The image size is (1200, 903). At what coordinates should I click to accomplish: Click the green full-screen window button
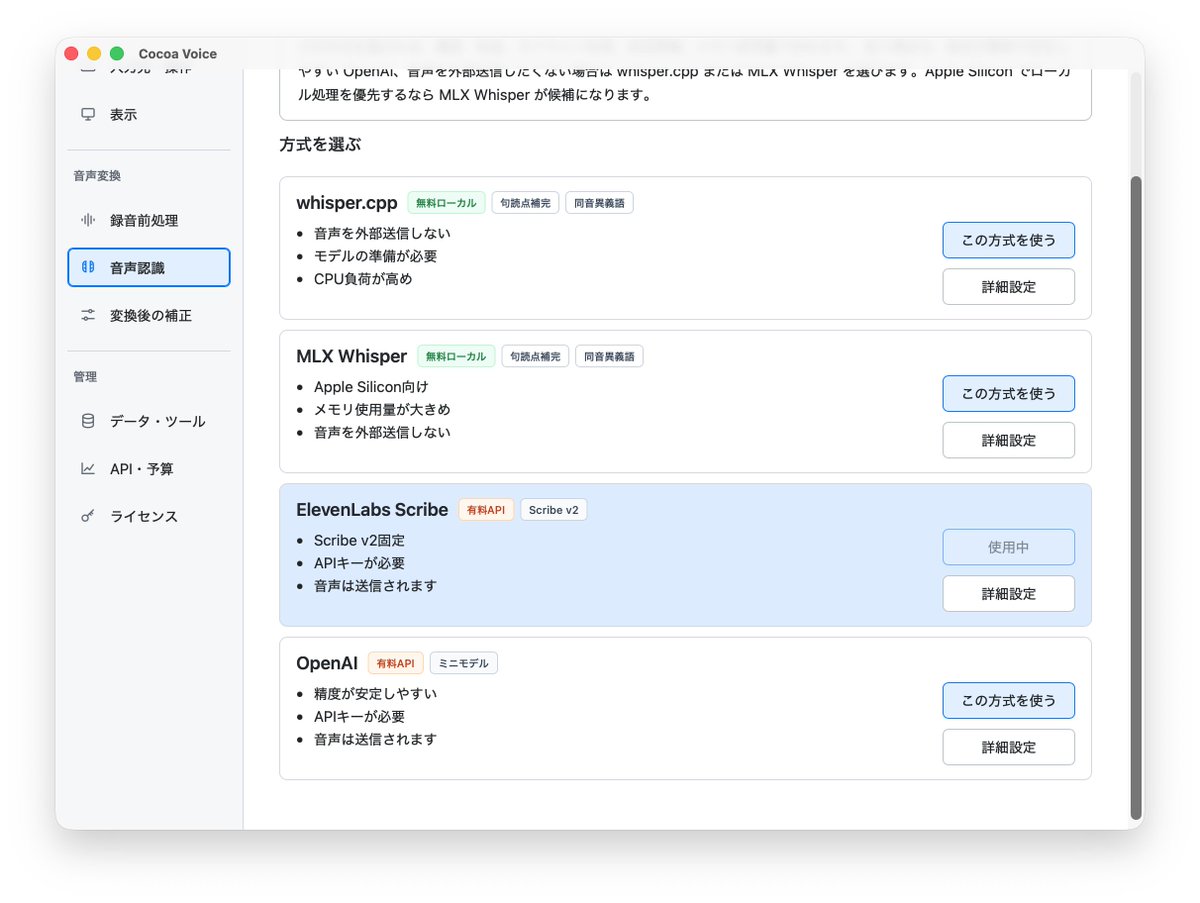click(x=117, y=54)
